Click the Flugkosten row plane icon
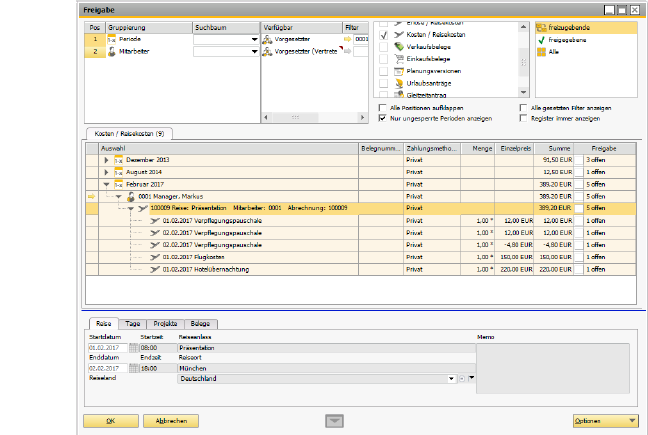The image size is (648, 435). point(153,257)
